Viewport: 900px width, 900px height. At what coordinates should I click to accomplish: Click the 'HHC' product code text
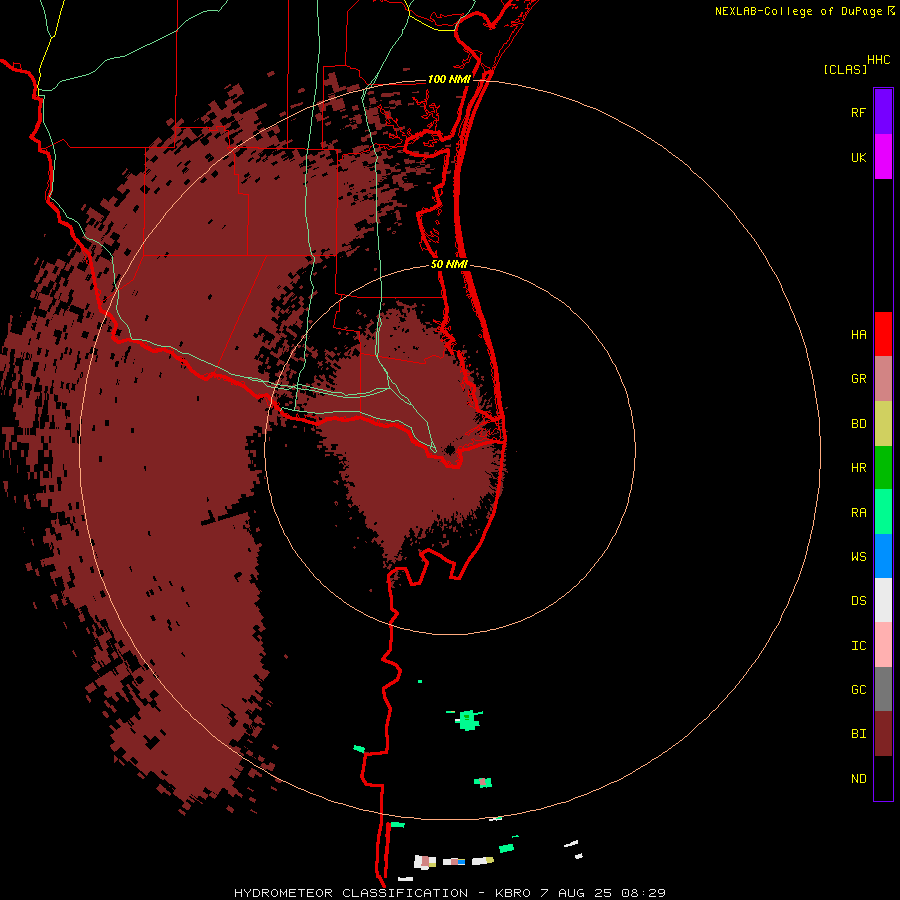pos(878,59)
